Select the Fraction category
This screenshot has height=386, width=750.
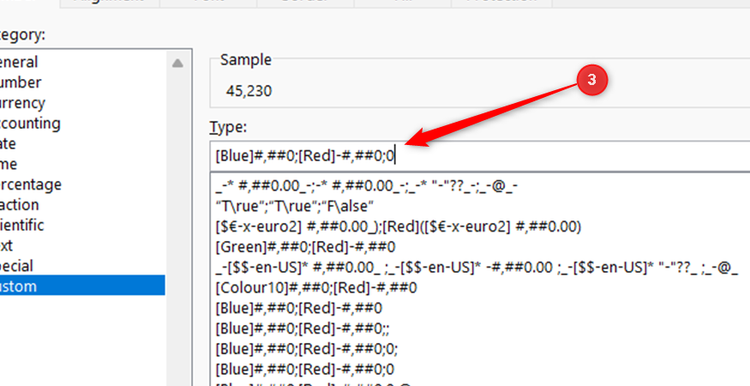(82, 205)
